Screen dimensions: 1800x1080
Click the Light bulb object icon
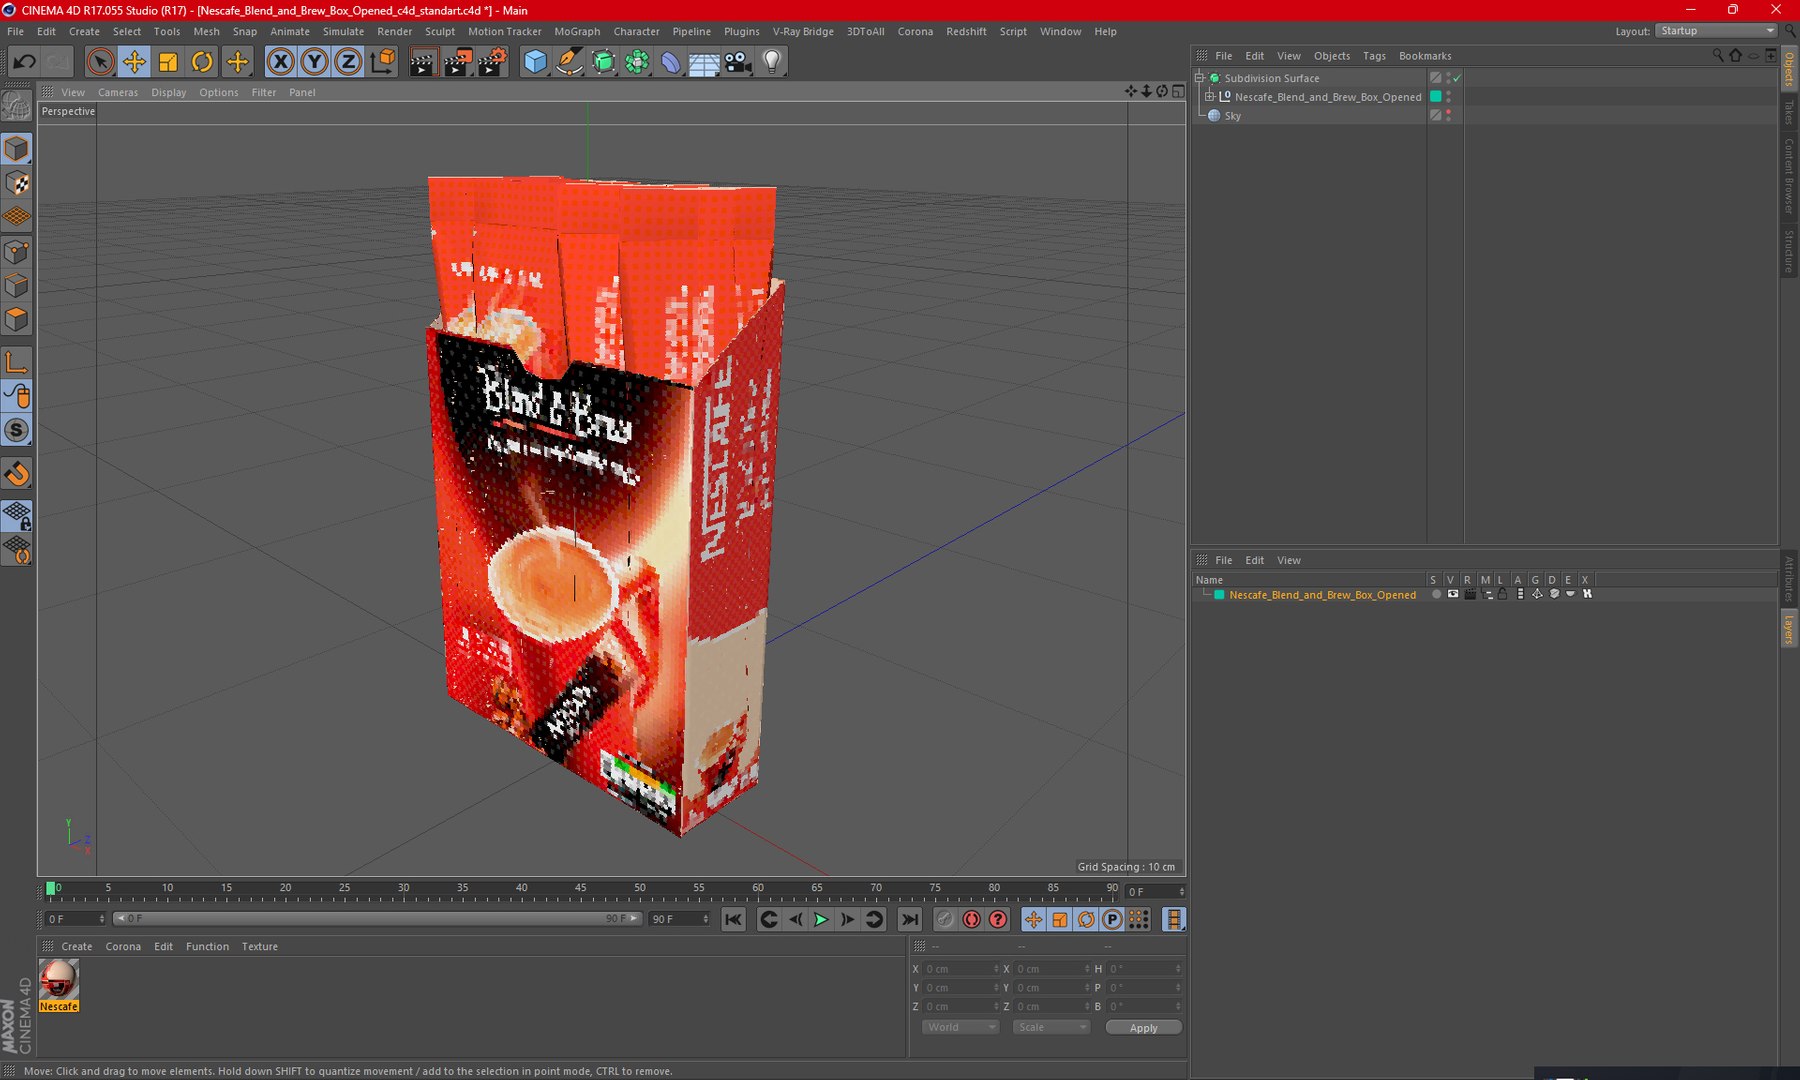[x=772, y=62]
